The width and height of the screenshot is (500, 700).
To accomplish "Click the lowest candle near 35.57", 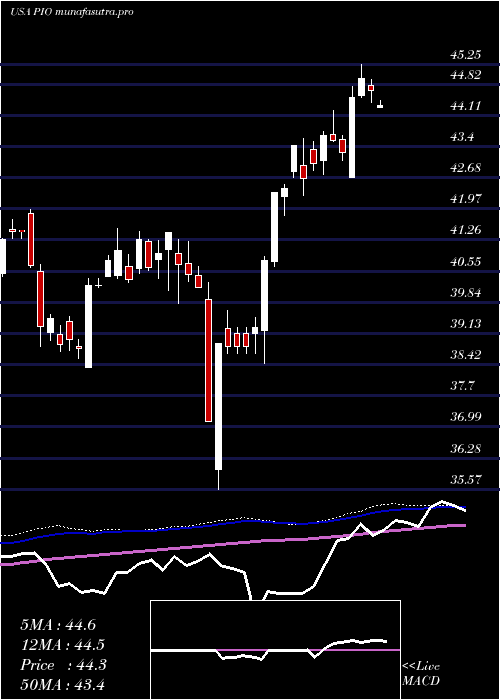I will pos(218,416).
